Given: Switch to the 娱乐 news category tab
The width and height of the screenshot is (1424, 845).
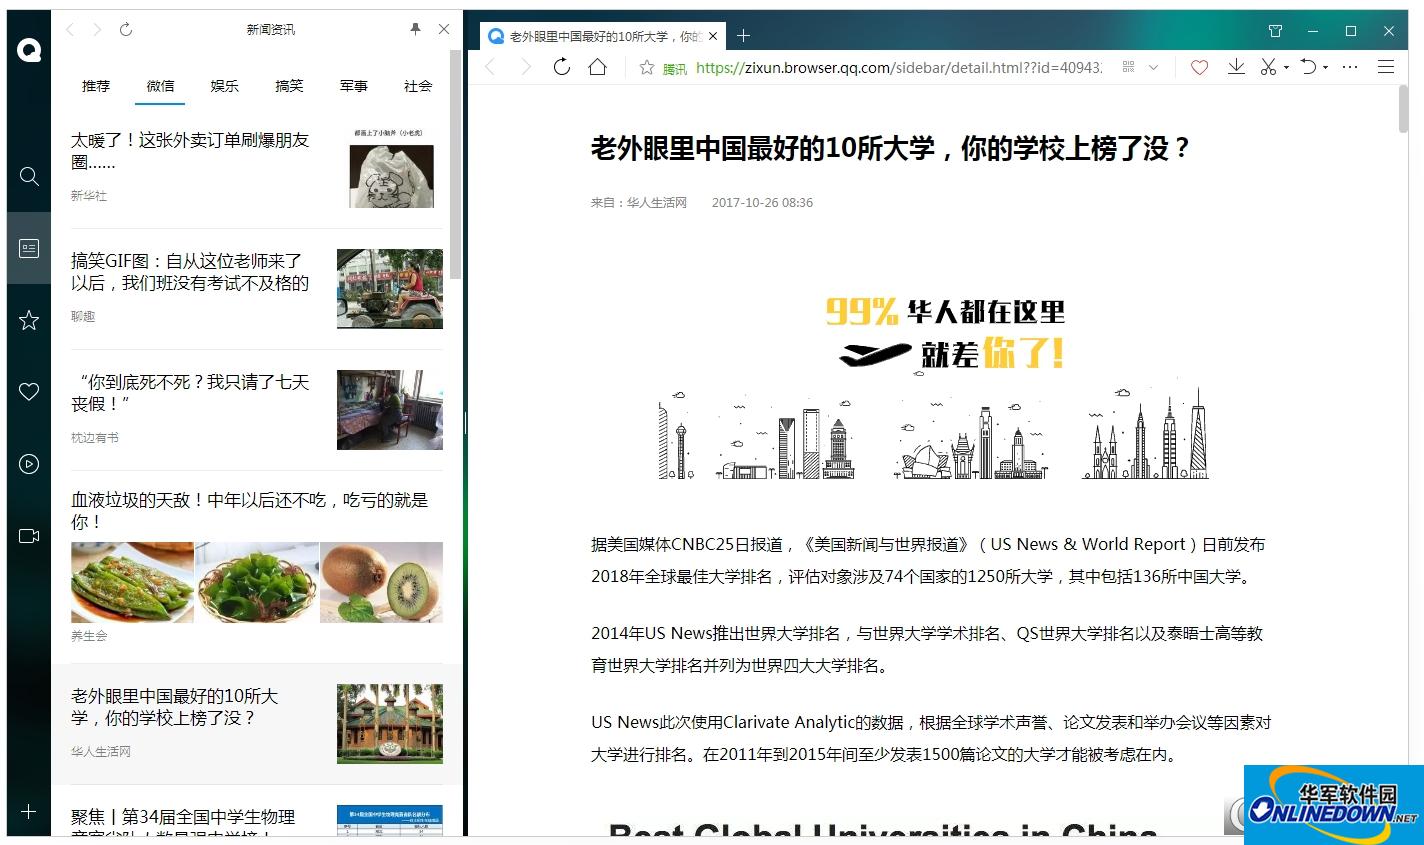Looking at the screenshot, I should (x=224, y=86).
